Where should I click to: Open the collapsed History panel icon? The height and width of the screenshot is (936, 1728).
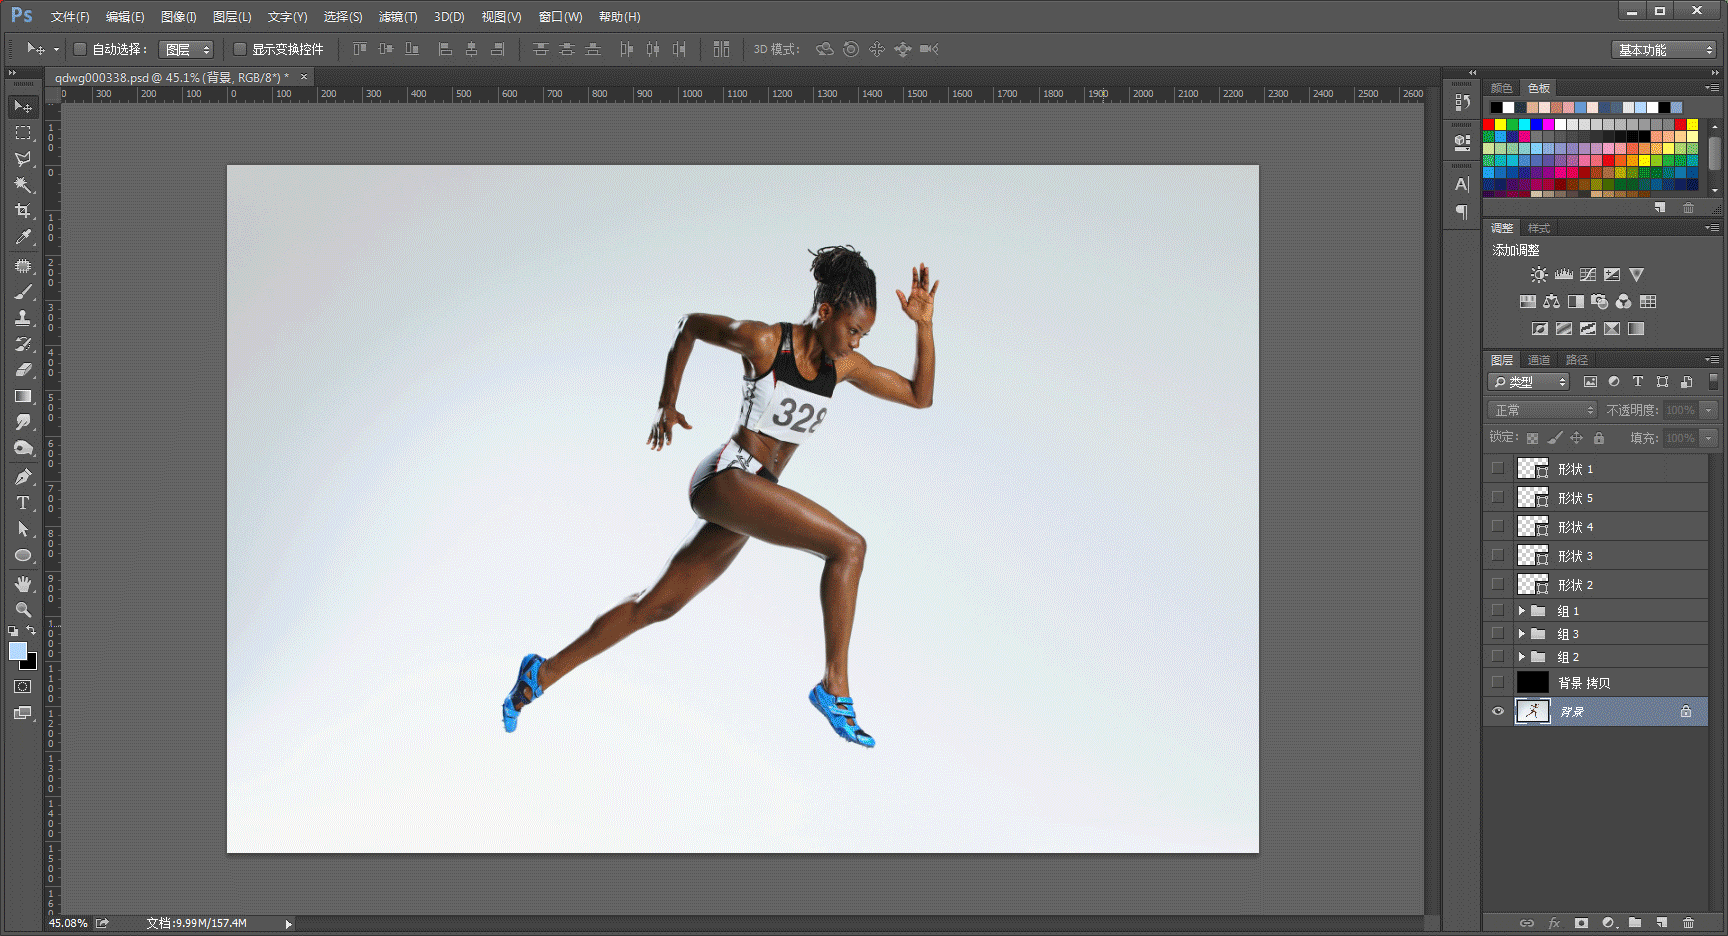1462,102
